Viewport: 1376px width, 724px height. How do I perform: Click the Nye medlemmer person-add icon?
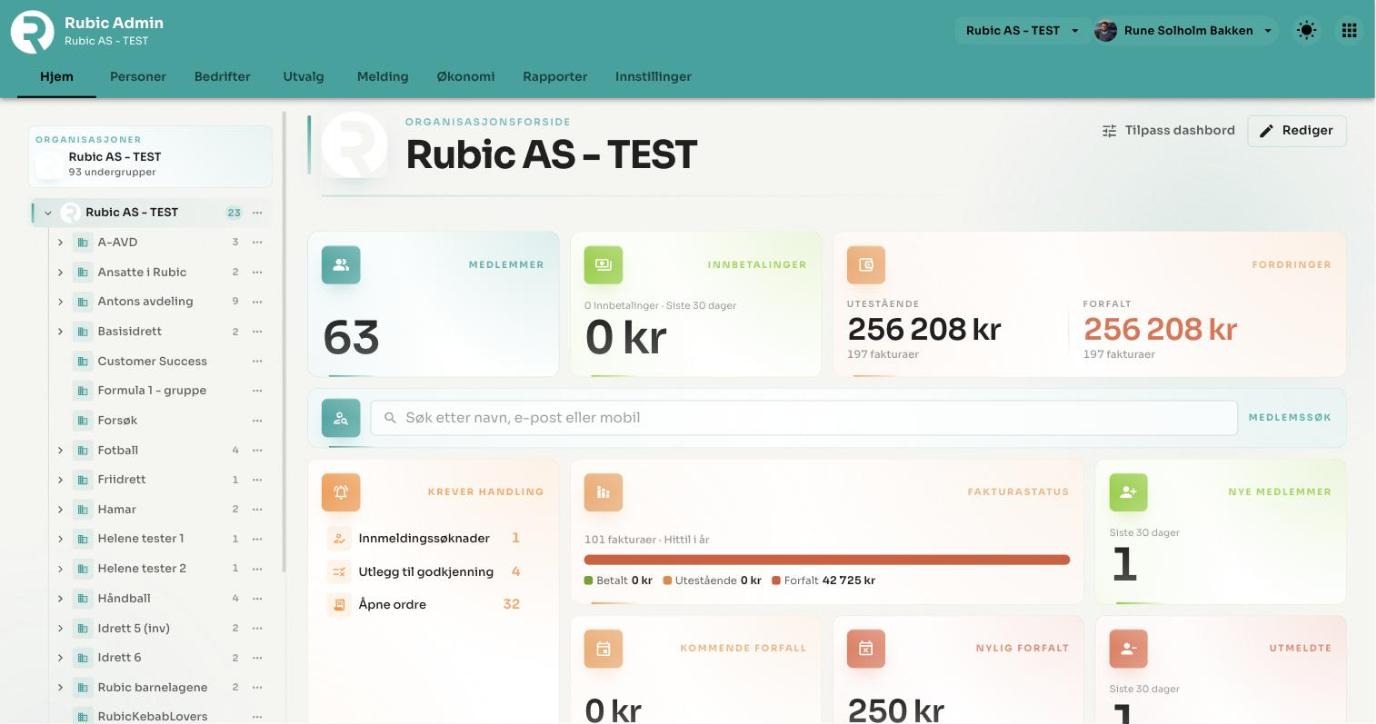coord(1128,492)
